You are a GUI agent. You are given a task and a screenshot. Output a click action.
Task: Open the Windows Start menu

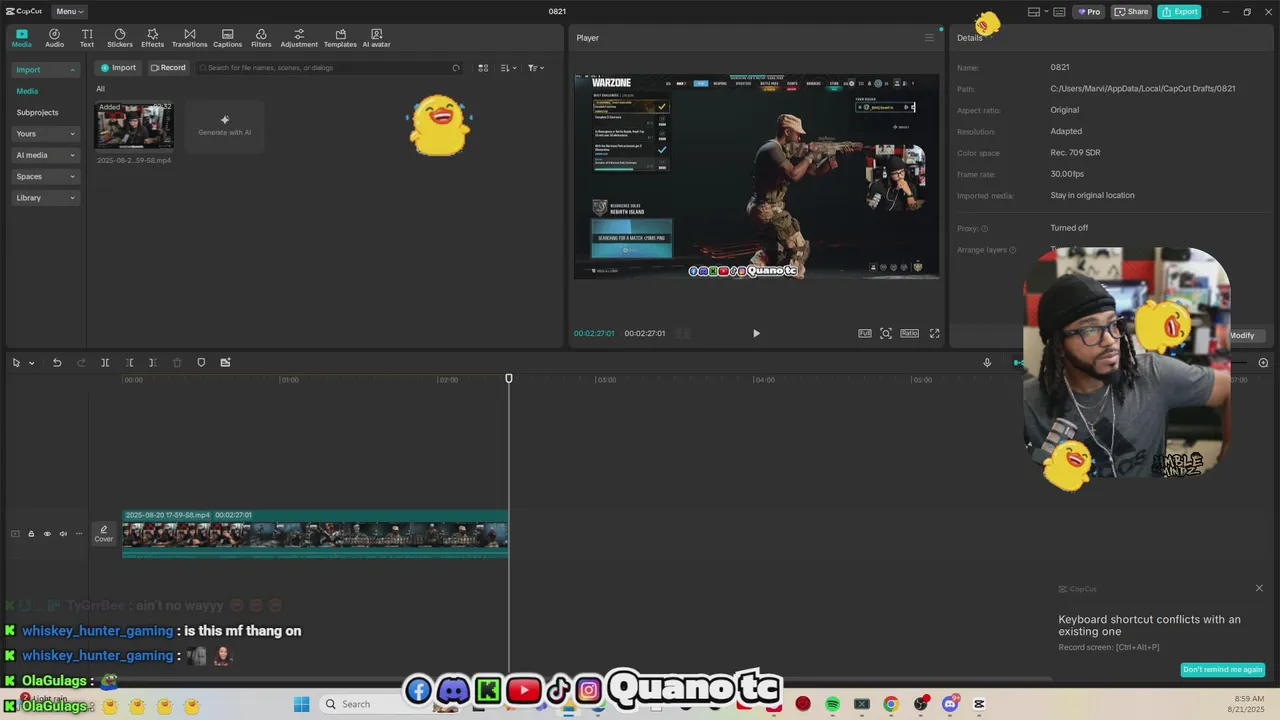pyautogui.click(x=302, y=704)
